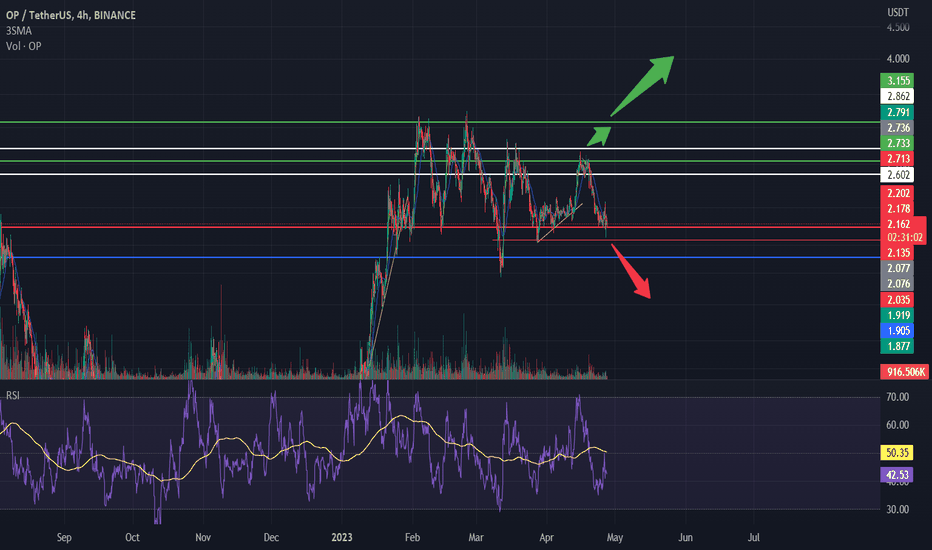Image resolution: width=932 pixels, height=550 pixels.
Task: Select the white 2.602 price label
Action: tap(898, 175)
